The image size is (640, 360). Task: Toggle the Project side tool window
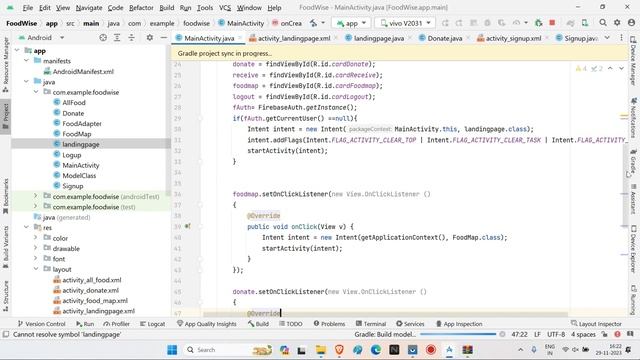(6, 116)
